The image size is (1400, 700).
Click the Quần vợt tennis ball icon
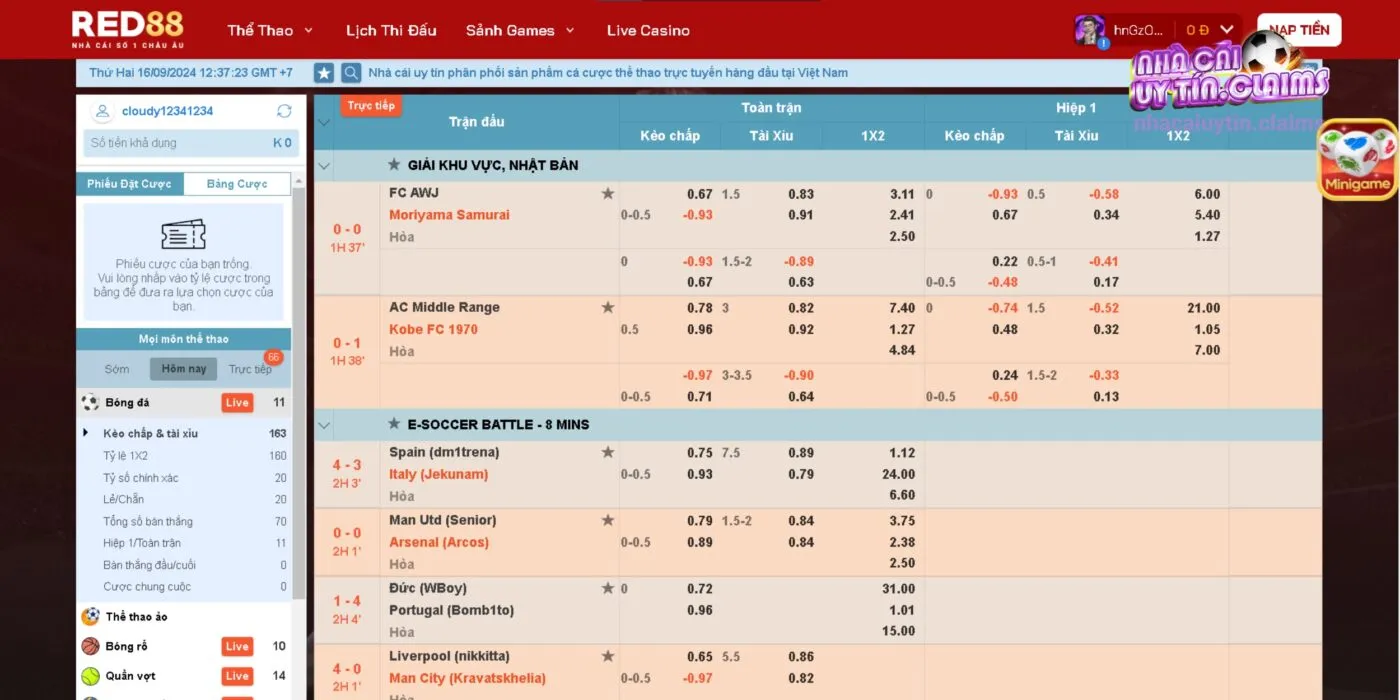click(x=91, y=676)
